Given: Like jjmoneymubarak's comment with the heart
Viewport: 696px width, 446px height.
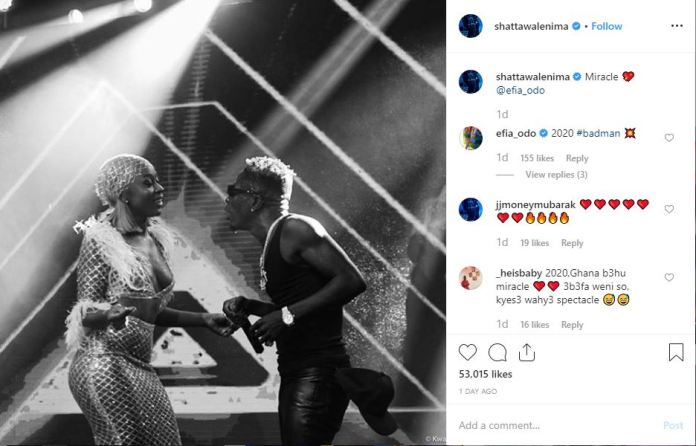Looking at the screenshot, I should tap(669, 209).
